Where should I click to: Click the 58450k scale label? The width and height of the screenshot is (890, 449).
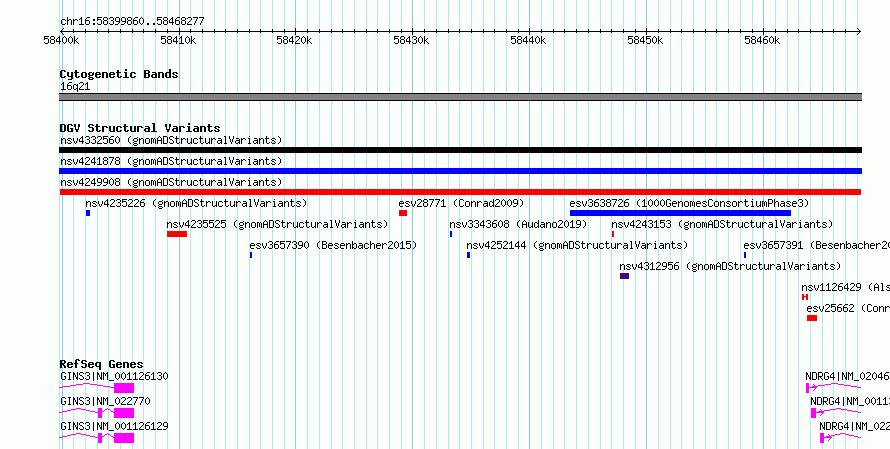tap(645, 40)
